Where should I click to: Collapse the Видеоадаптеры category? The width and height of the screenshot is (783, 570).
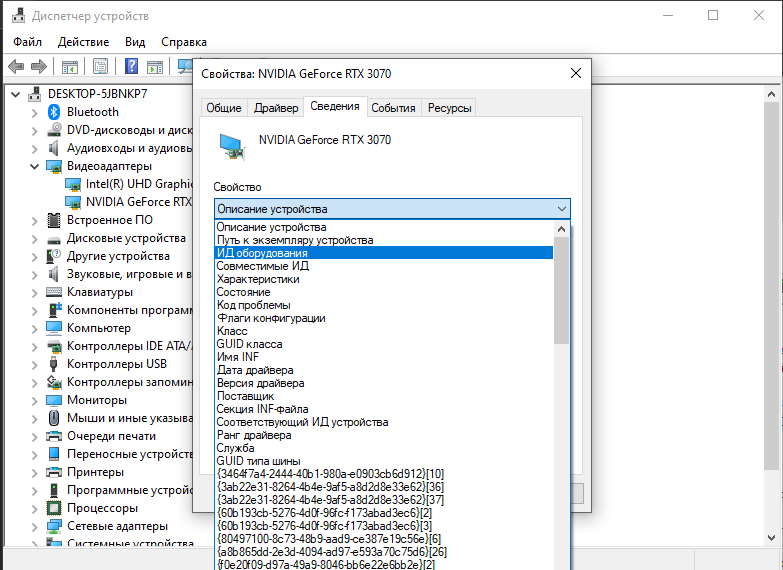coord(35,166)
